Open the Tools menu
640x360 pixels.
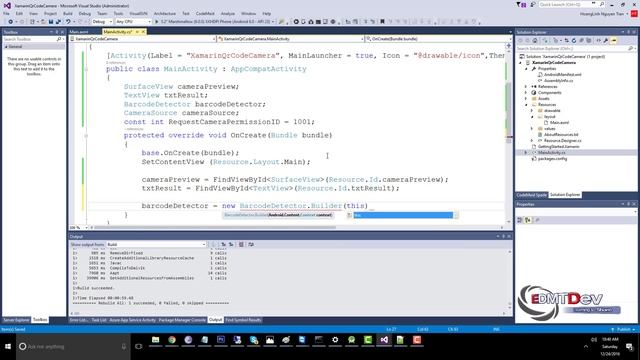(118, 13)
